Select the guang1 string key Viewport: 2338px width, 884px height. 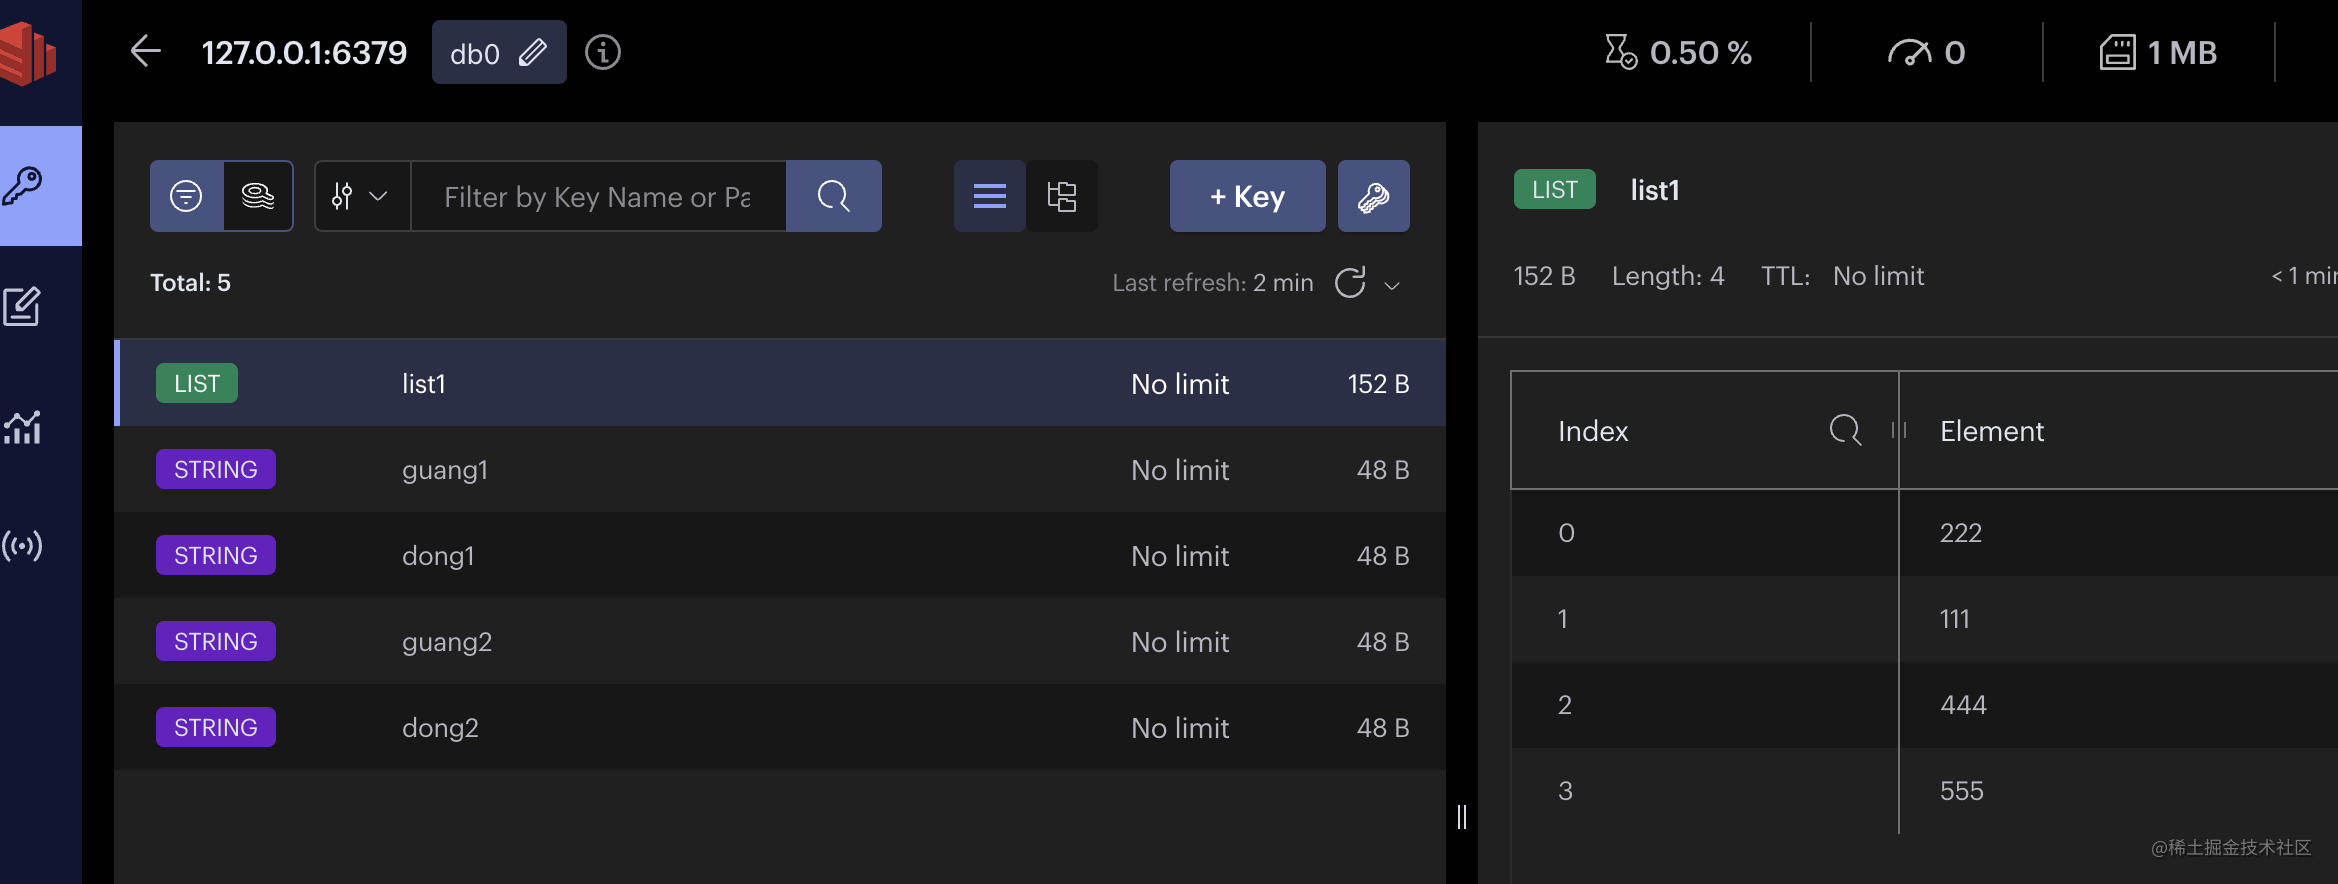pos(445,470)
